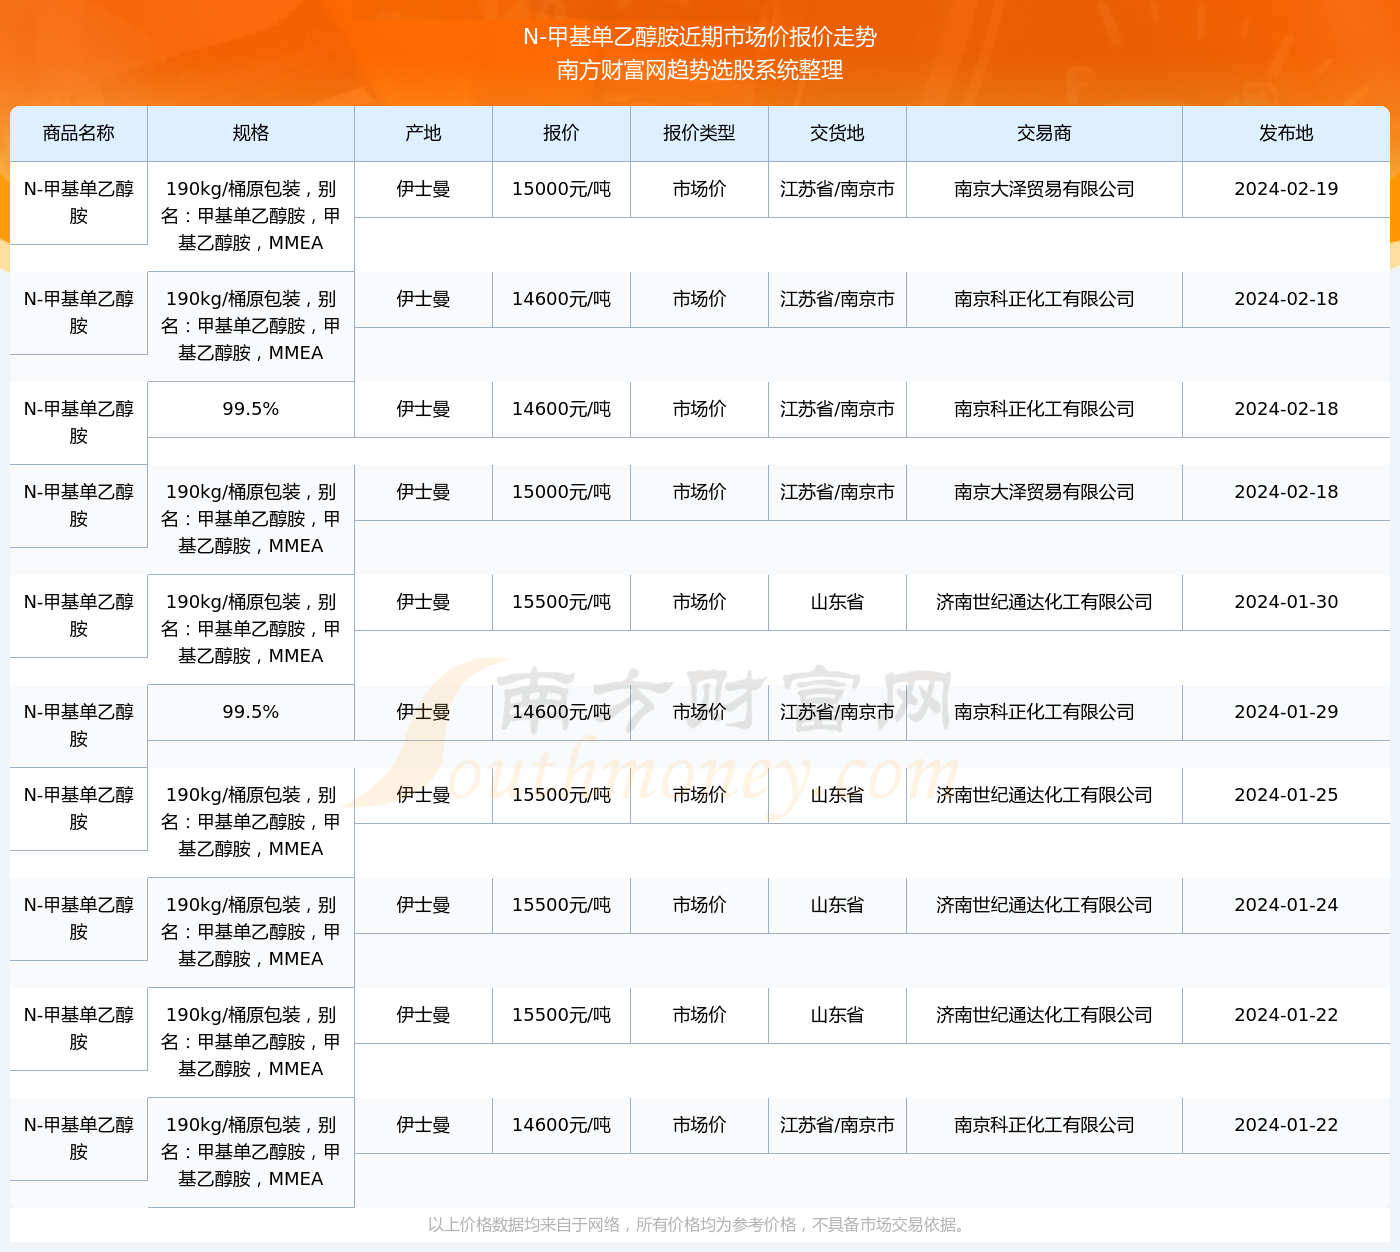Select 14600元/吨 price dated 2024-01-22
The image size is (1400, 1252).
pos(561,1125)
